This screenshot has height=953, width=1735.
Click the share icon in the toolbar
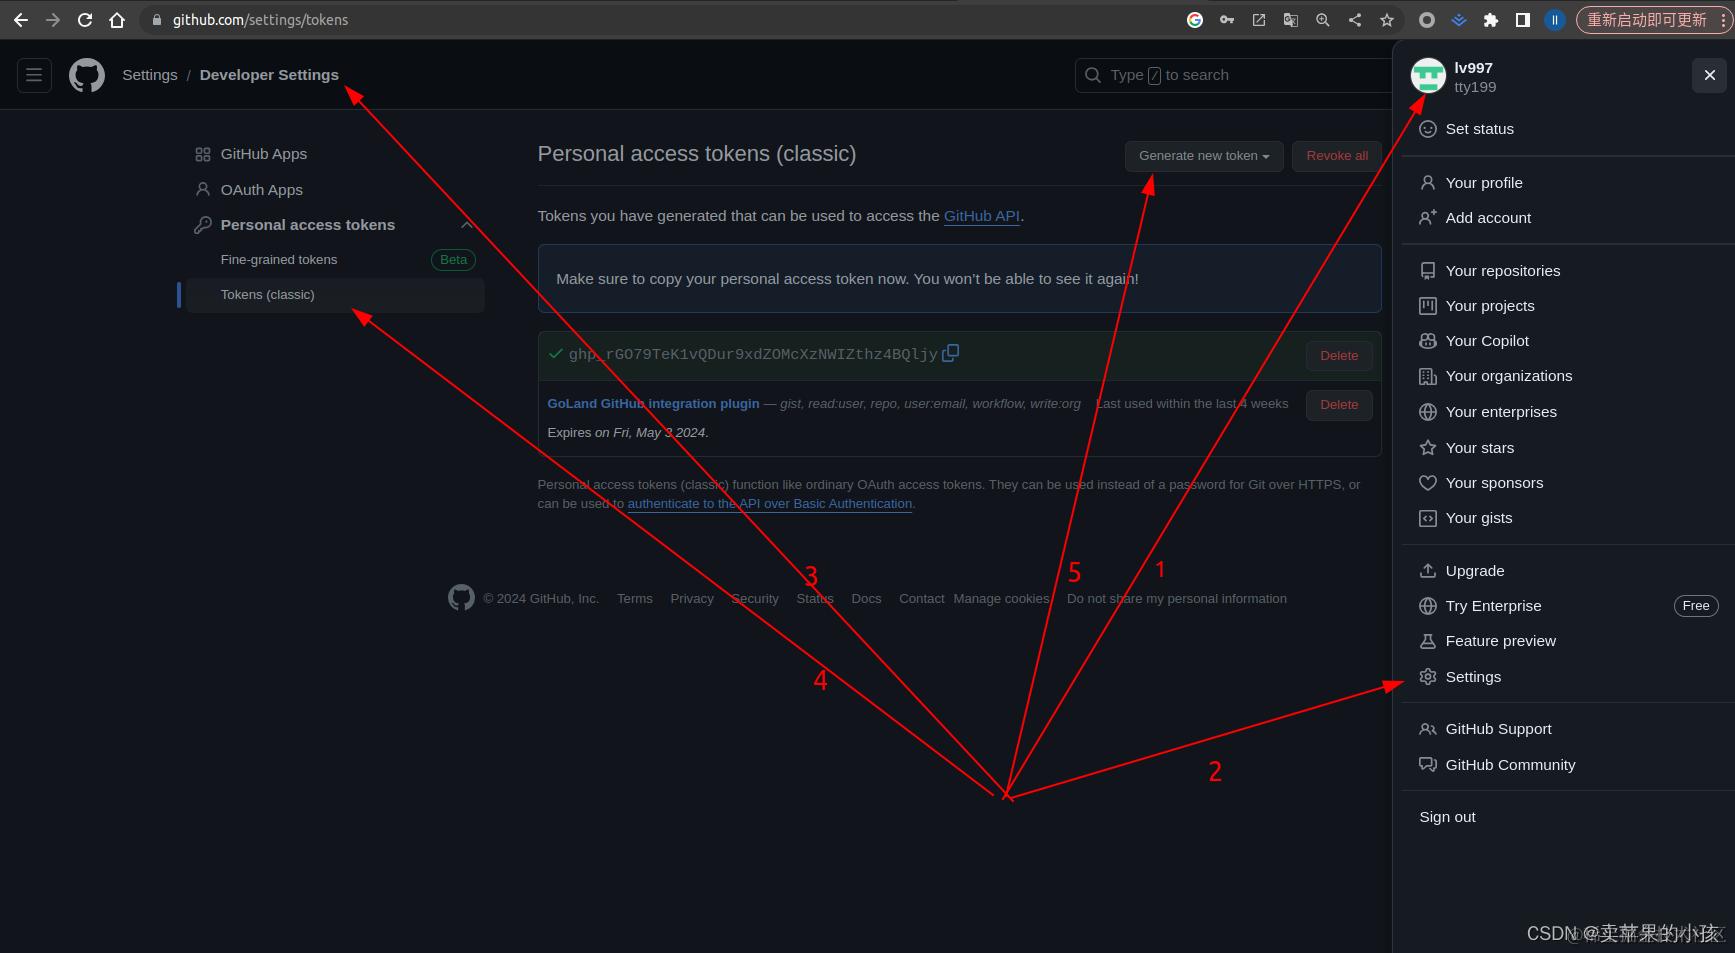tap(1354, 19)
